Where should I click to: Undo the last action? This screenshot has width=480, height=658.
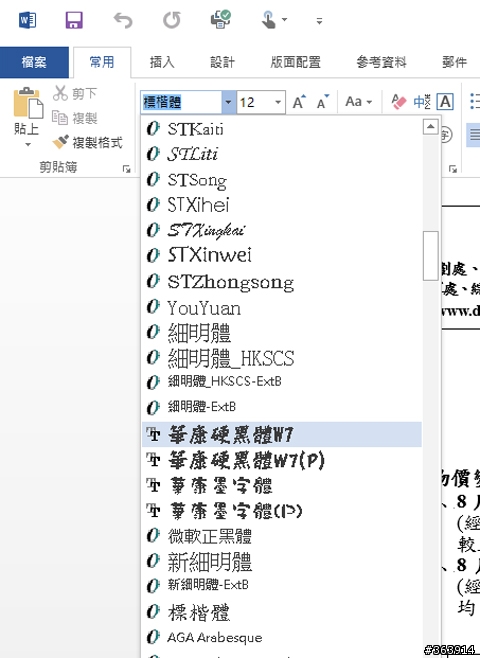[x=123, y=20]
